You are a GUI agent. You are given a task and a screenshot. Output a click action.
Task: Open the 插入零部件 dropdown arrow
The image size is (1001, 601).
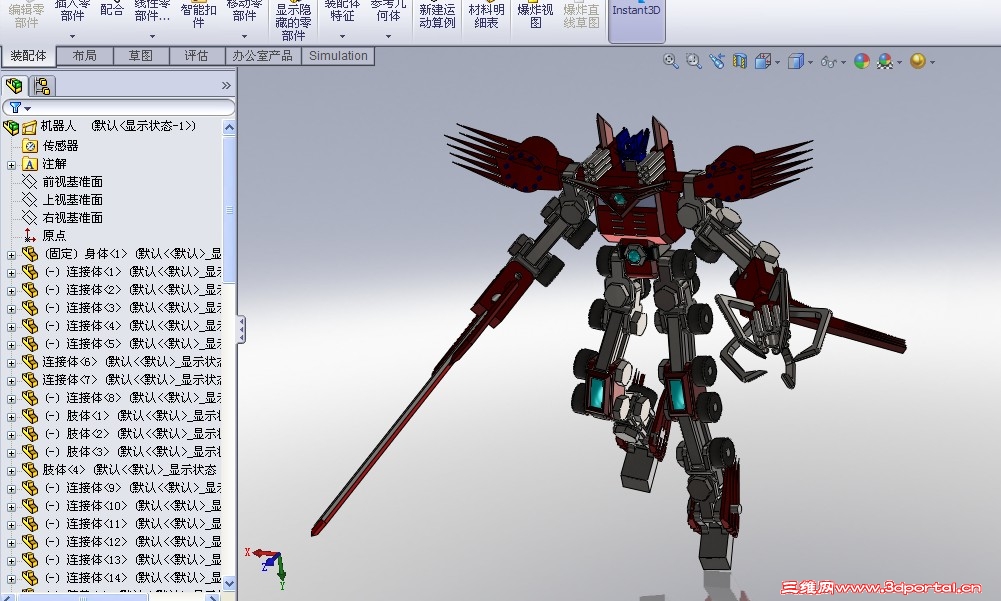(x=72, y=37)
